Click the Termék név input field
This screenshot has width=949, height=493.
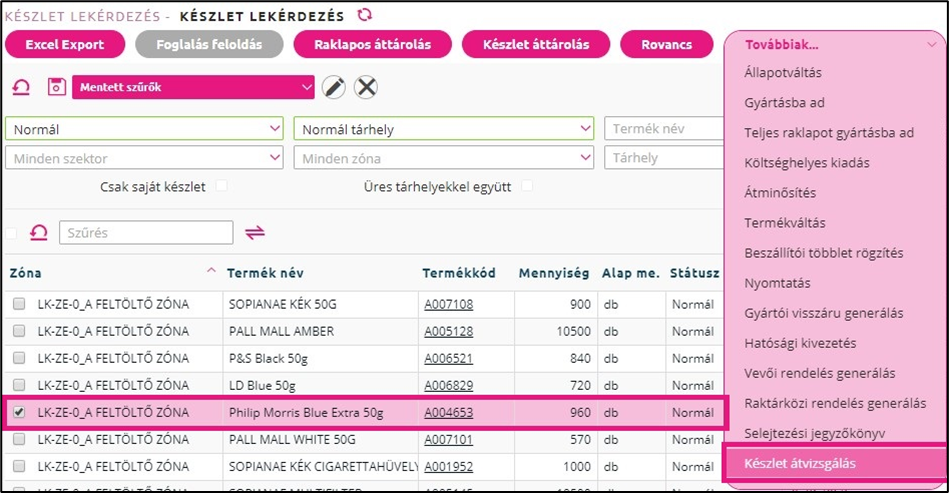tap(664, 129)
